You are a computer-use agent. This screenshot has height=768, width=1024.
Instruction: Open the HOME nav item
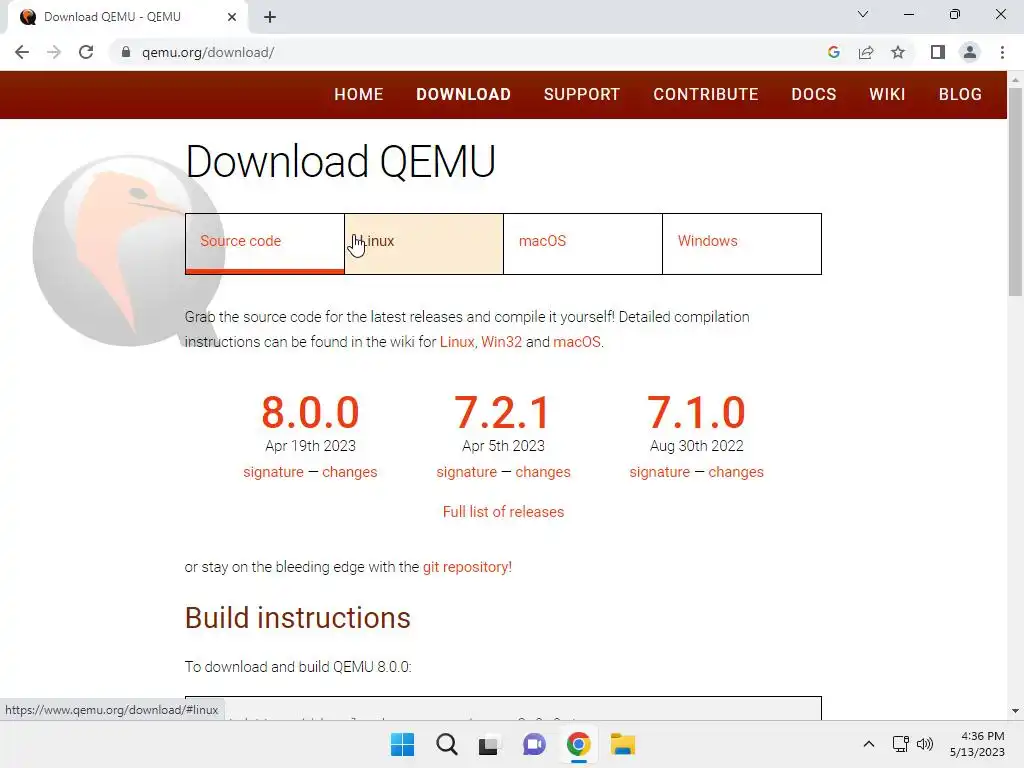coord(359,95)
